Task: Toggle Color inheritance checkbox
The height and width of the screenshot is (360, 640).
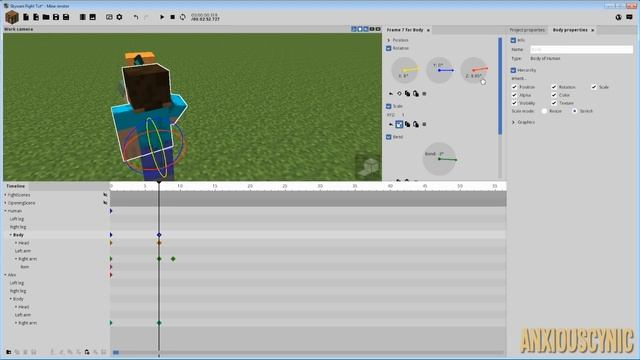Action: [554, 95]
